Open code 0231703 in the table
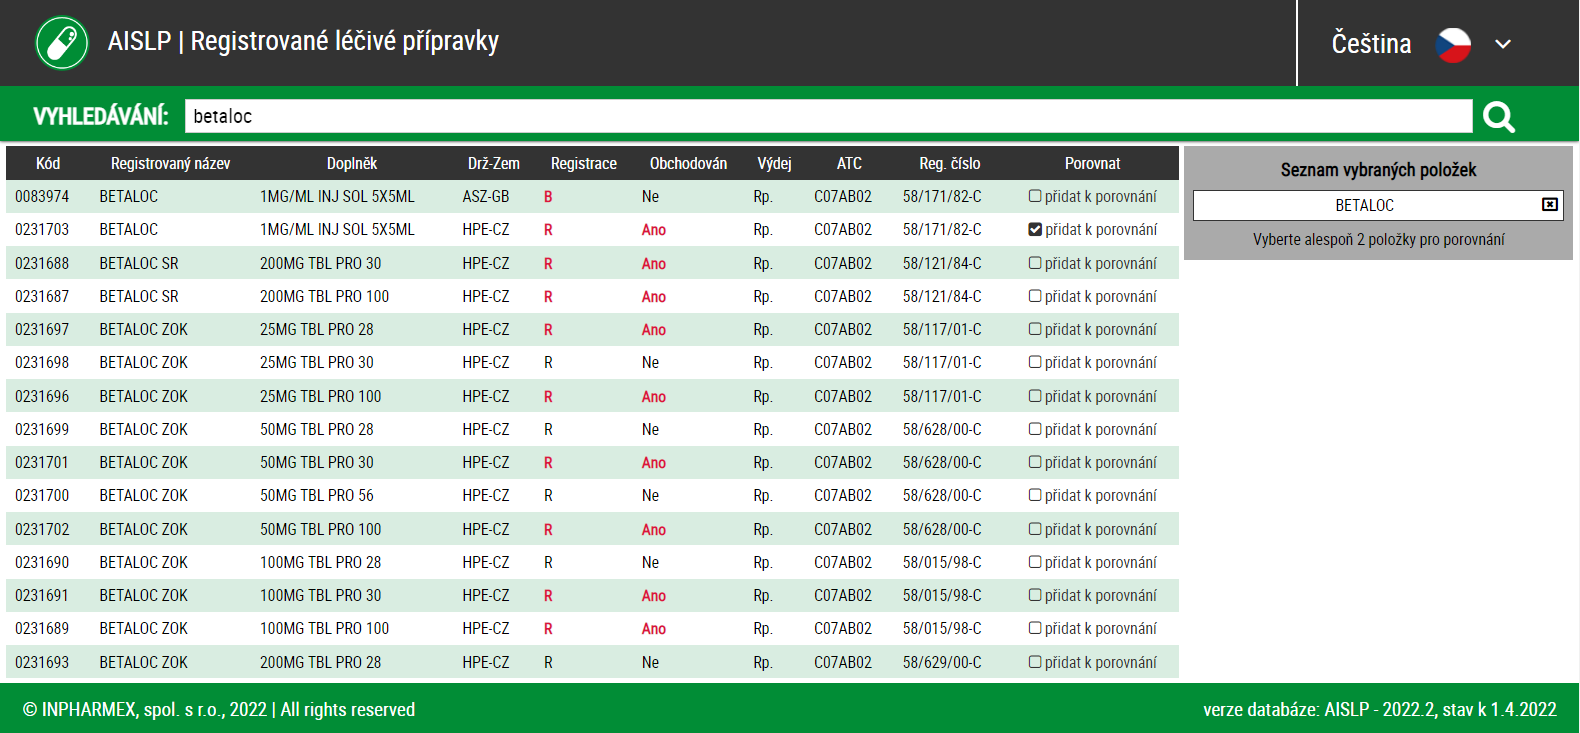 coord(42,229)
